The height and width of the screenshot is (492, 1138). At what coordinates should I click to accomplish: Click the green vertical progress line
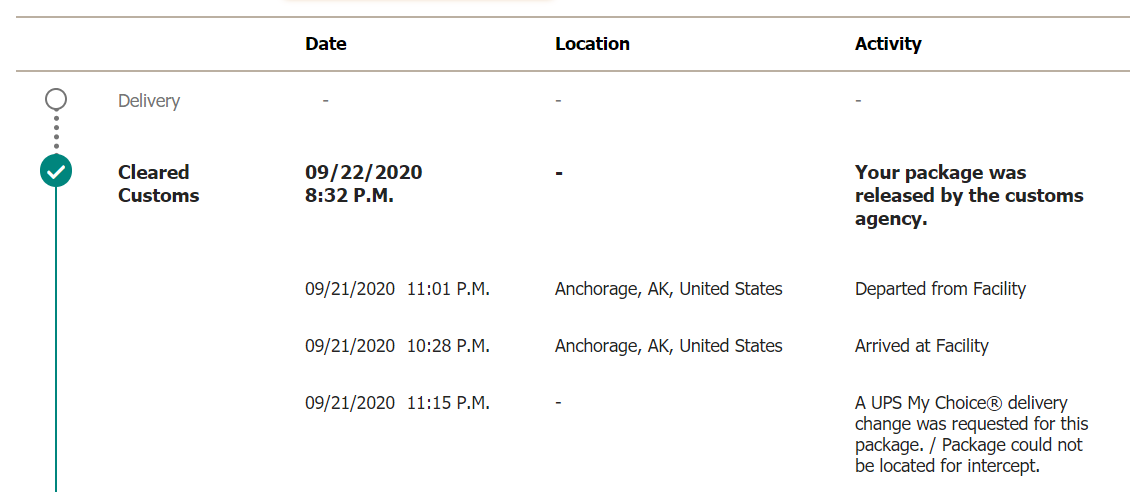56,340
